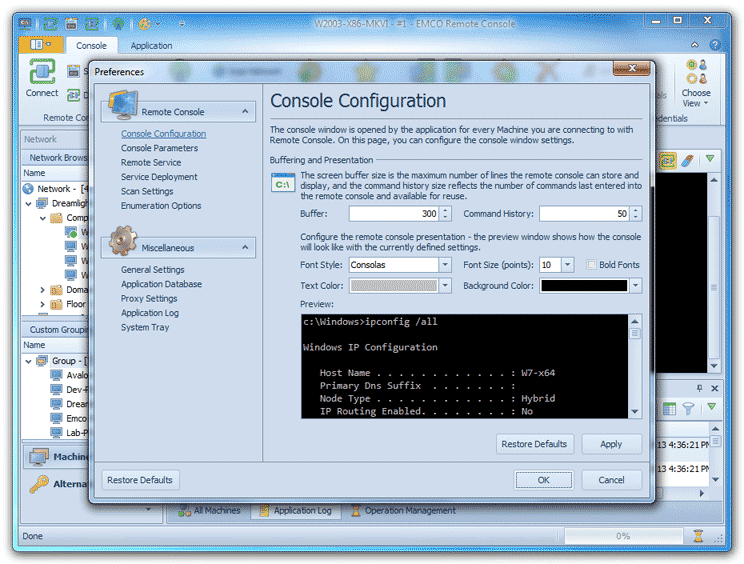Click the color palette icon in title bar
744x564 pixels.
click(x=145, y=23)
